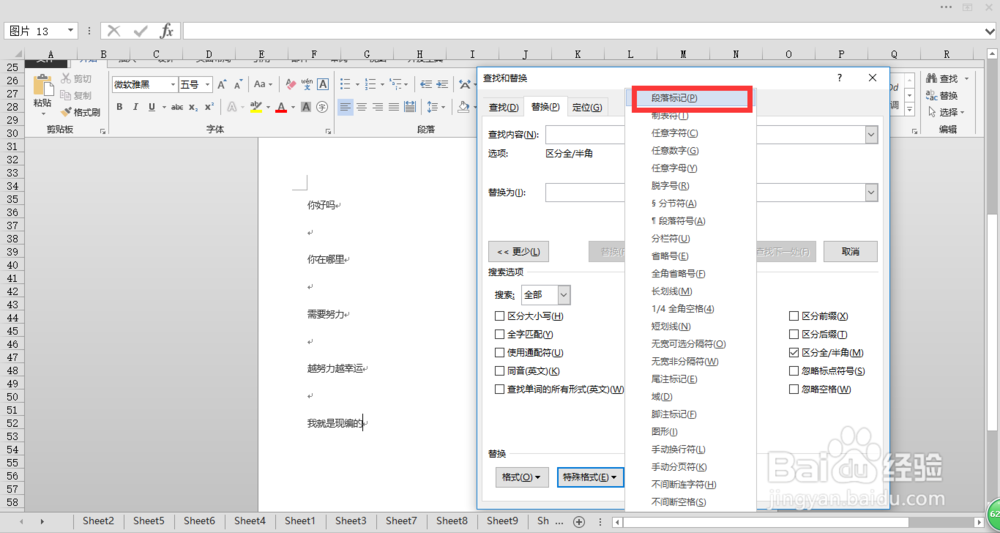Click the Clear Formatting eraser icon
Screen dimensions: 1000x533
tap(290, 84)
